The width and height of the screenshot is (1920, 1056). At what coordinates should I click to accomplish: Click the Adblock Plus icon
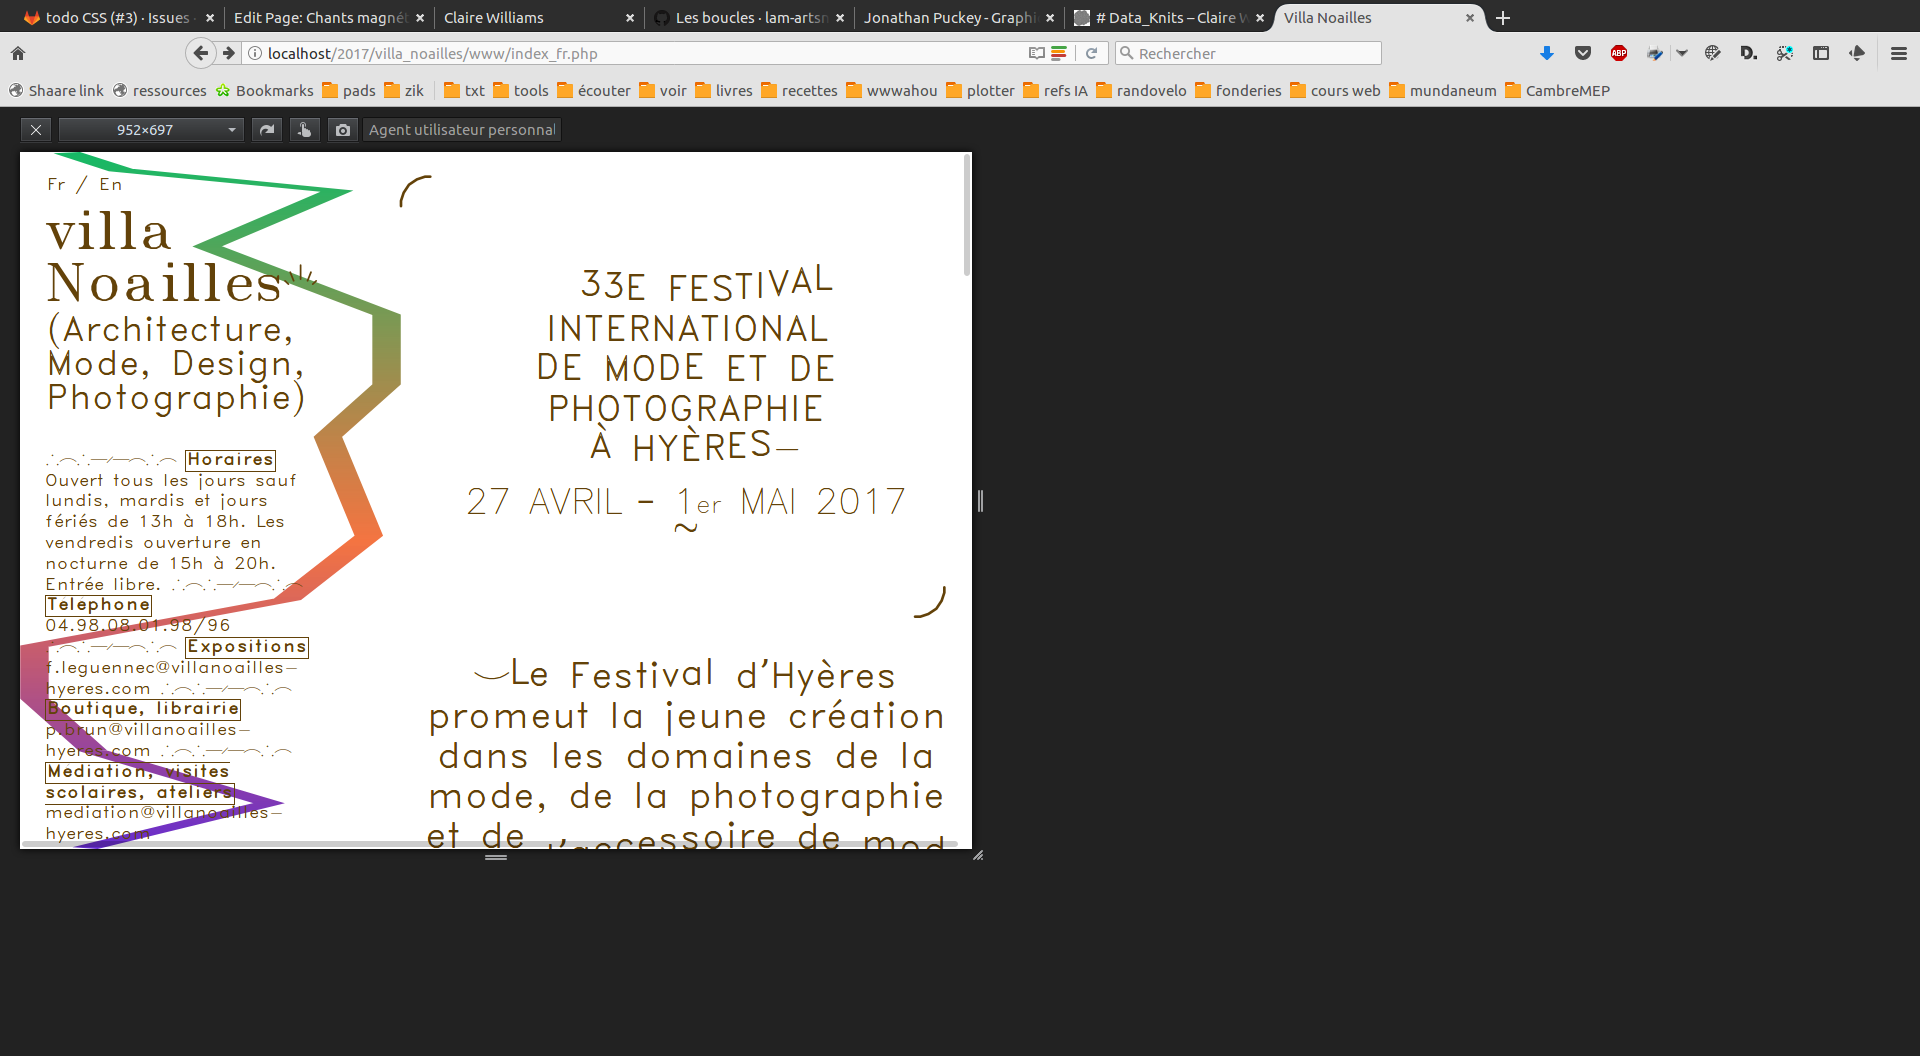[x=1619, y=53]
